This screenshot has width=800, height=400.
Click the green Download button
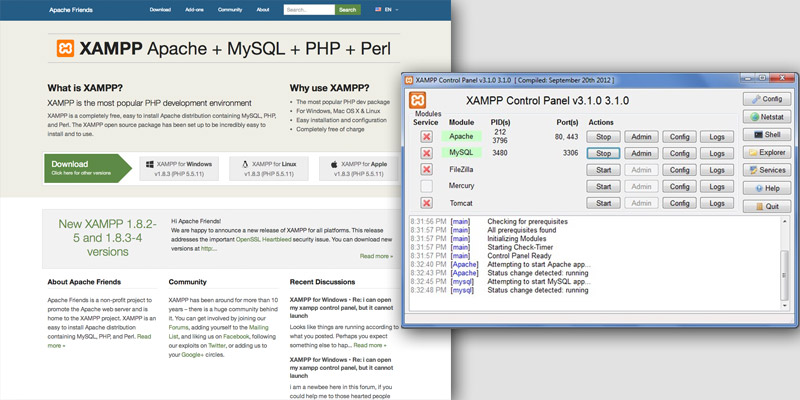point(88,168)
